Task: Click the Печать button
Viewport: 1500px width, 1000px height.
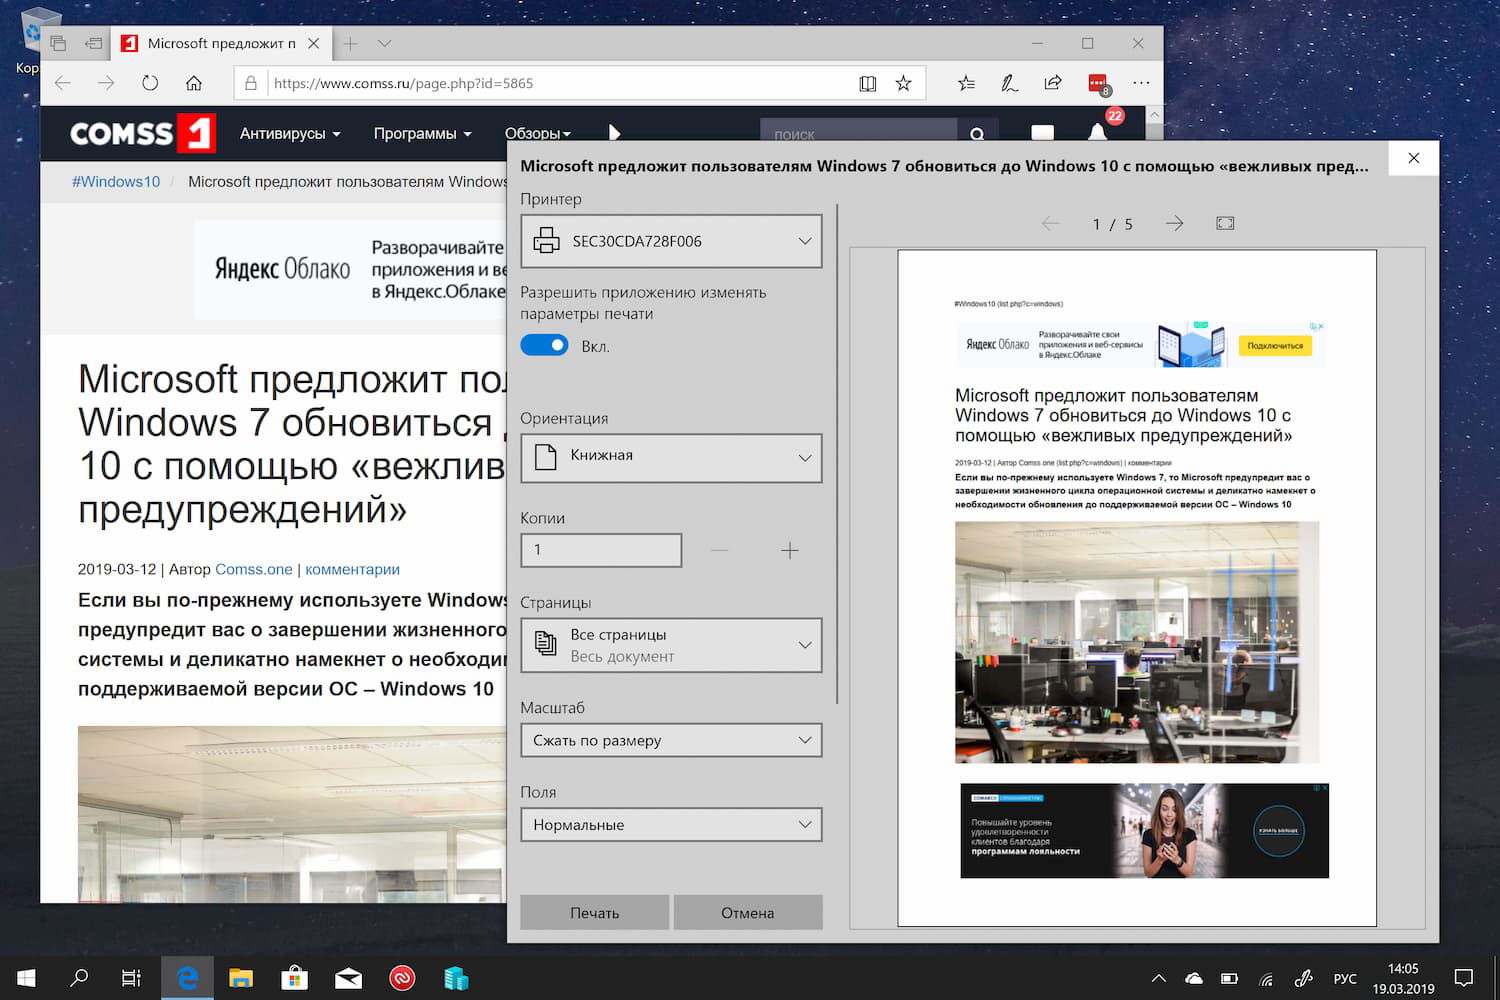Action: coord(594,912)
